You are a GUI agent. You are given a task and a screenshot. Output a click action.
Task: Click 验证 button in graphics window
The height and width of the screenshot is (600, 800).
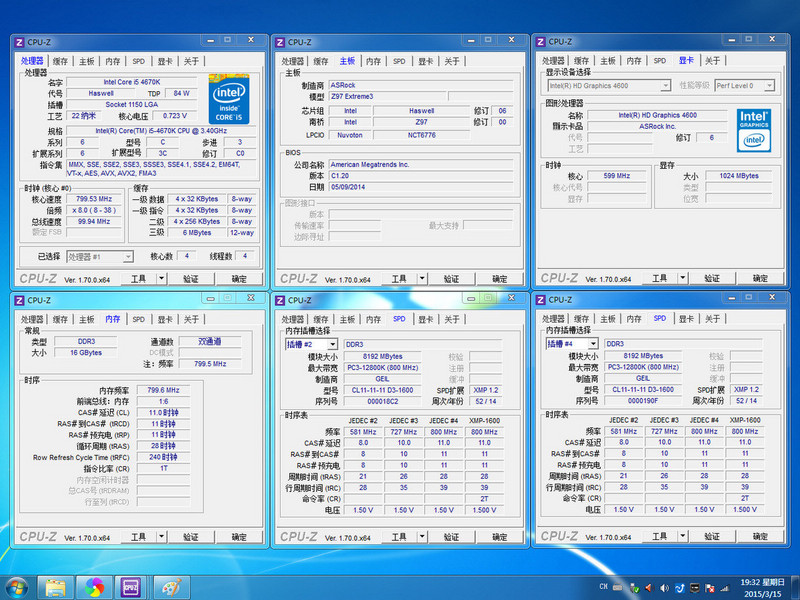tap(711, 278)
